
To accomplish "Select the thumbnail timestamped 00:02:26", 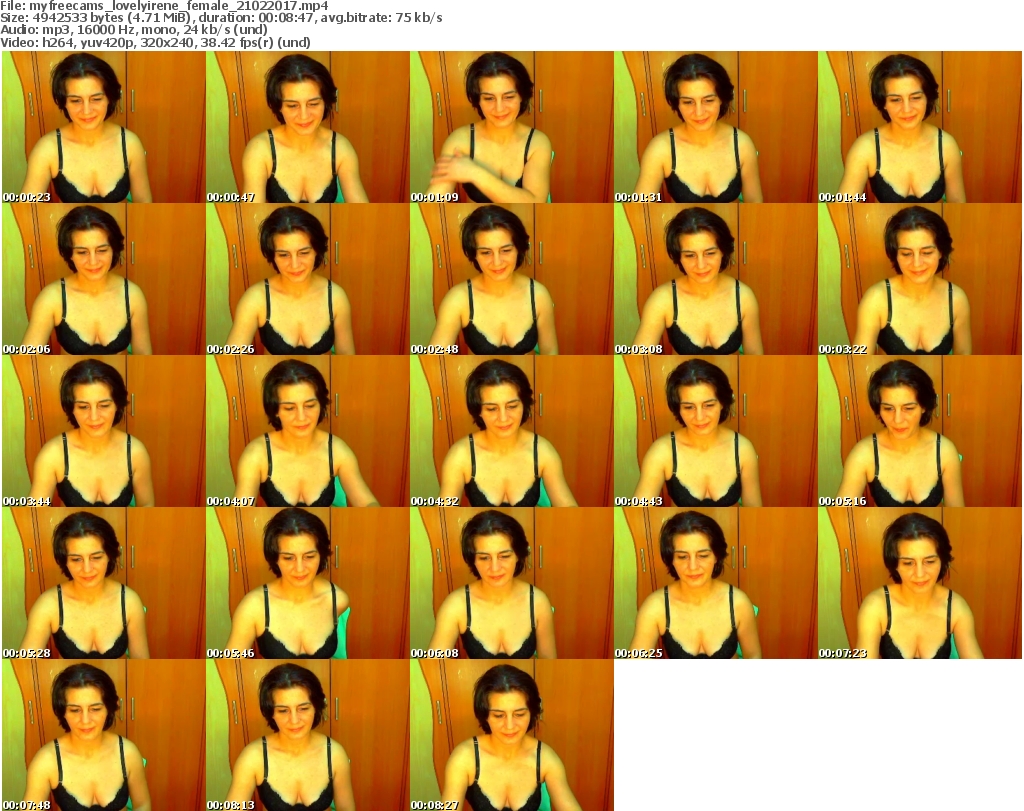I will pyautogui.click(x=308, y=279).
